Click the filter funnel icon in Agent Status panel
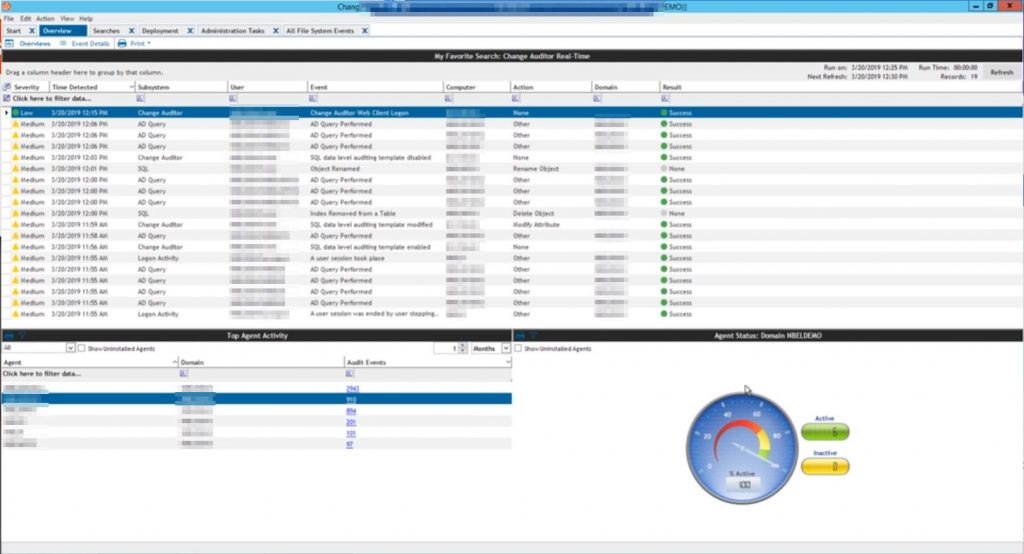Viewport: 1024px width, 554px height. pyautogui.click(x=531, y=337)
